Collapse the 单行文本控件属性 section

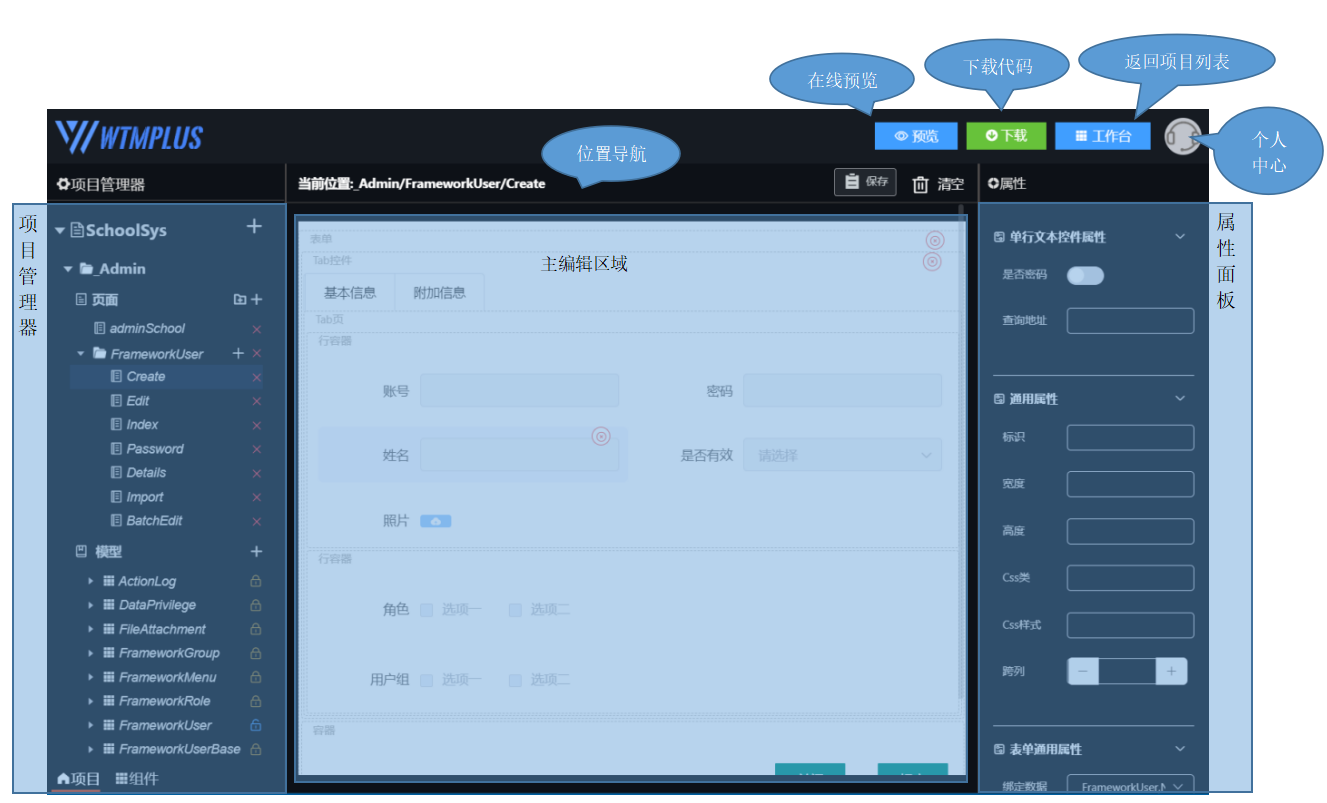tap(1178, 237)
